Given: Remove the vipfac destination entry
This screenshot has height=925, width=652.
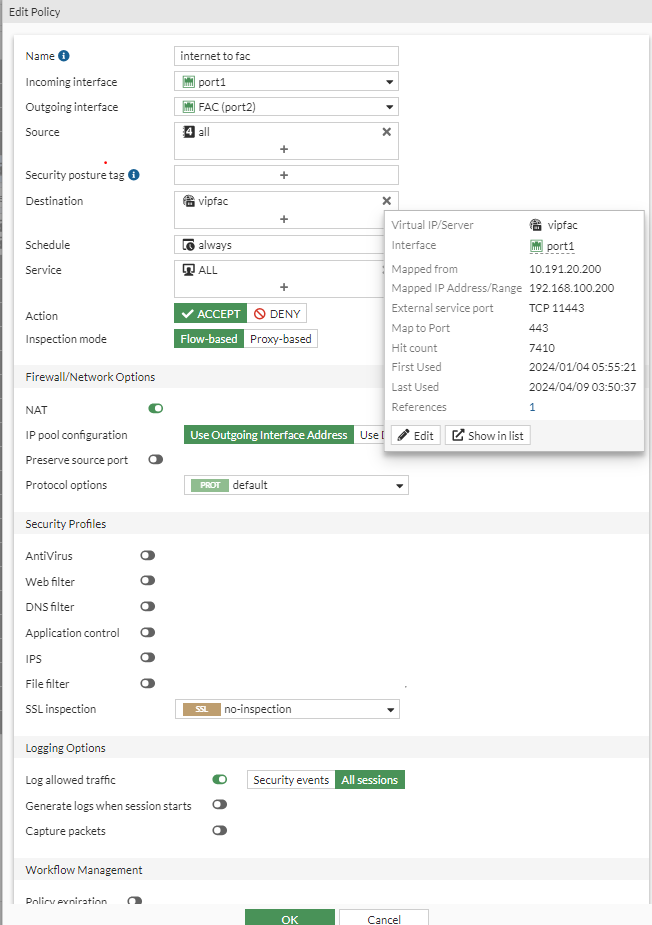Looking at the screenshot, I should [x=387, y=200].
